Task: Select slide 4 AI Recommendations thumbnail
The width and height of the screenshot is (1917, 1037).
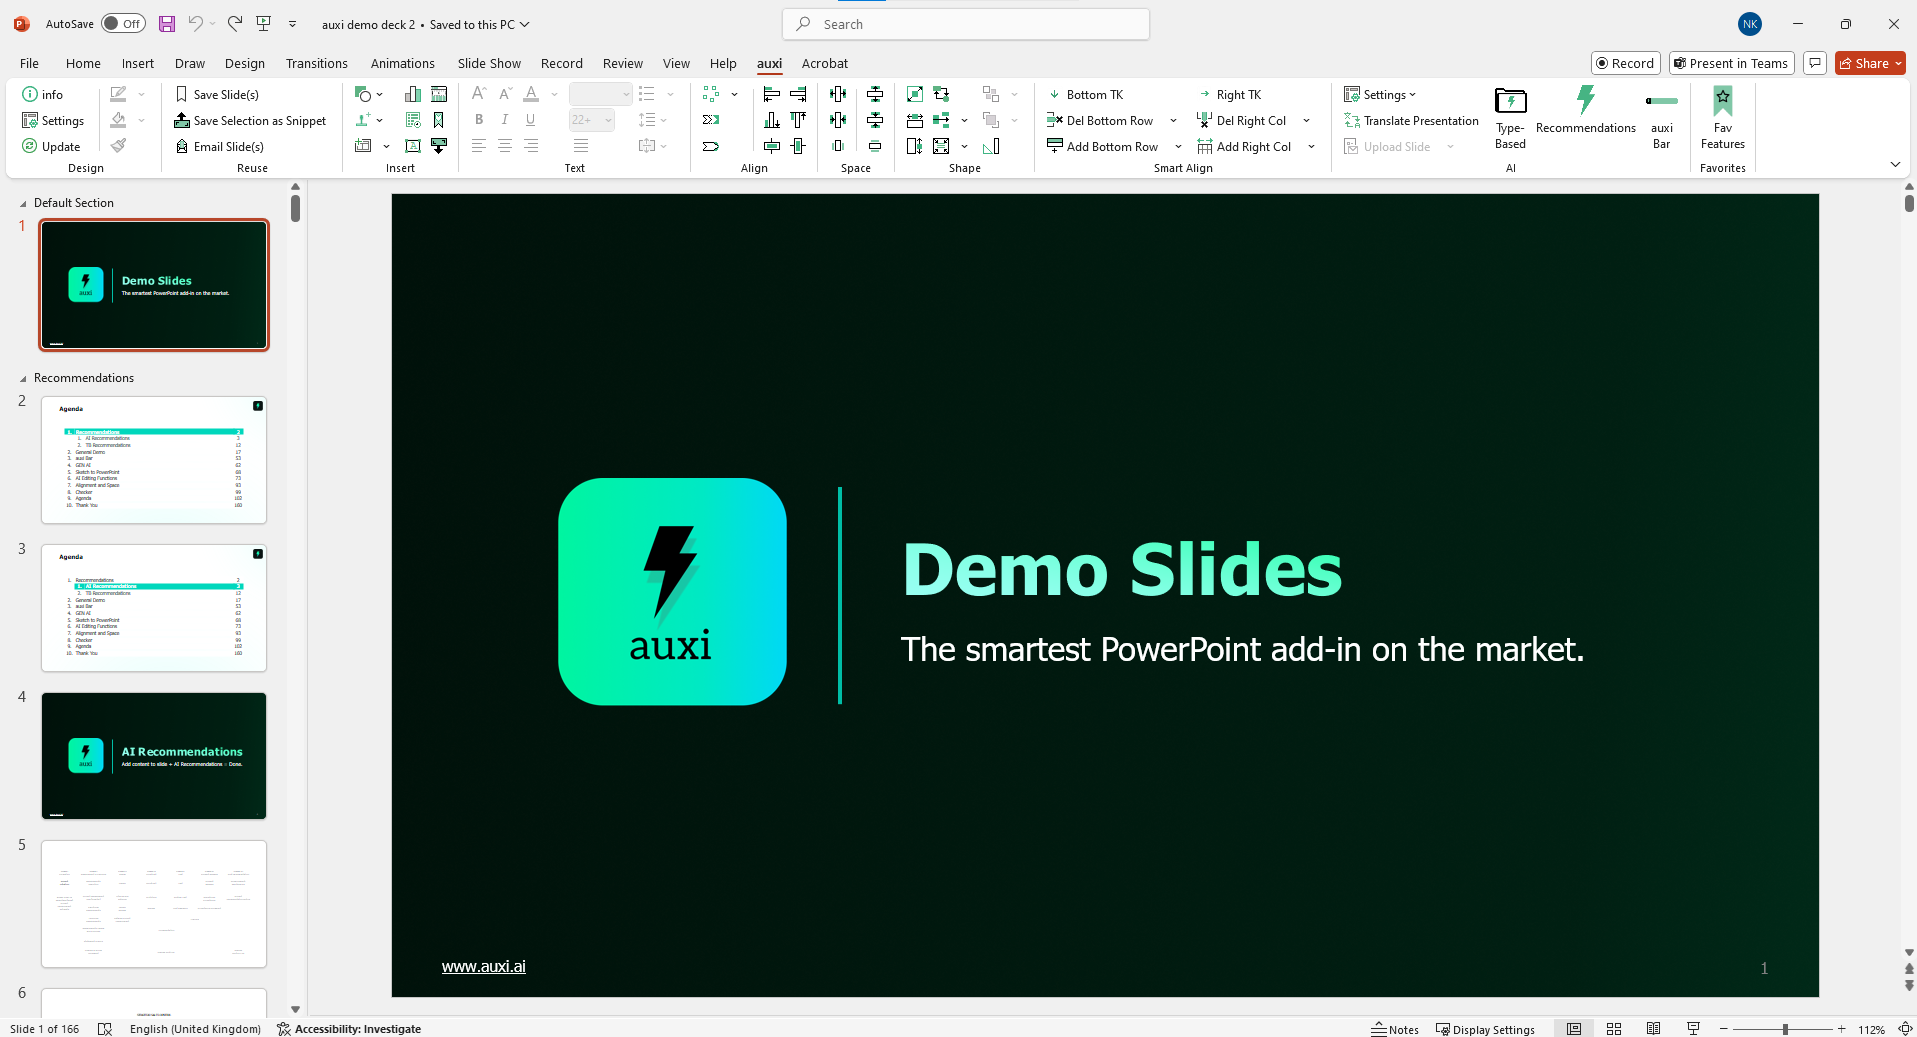Action: 154,756
